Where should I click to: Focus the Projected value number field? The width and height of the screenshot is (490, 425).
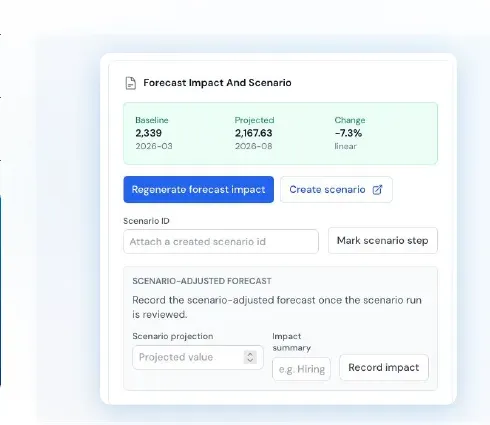[198, 357]
